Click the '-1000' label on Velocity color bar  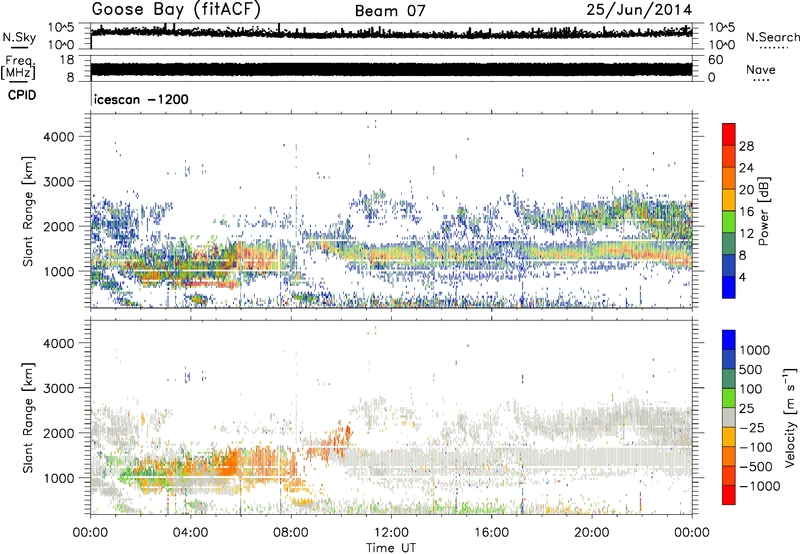(760, 486)
